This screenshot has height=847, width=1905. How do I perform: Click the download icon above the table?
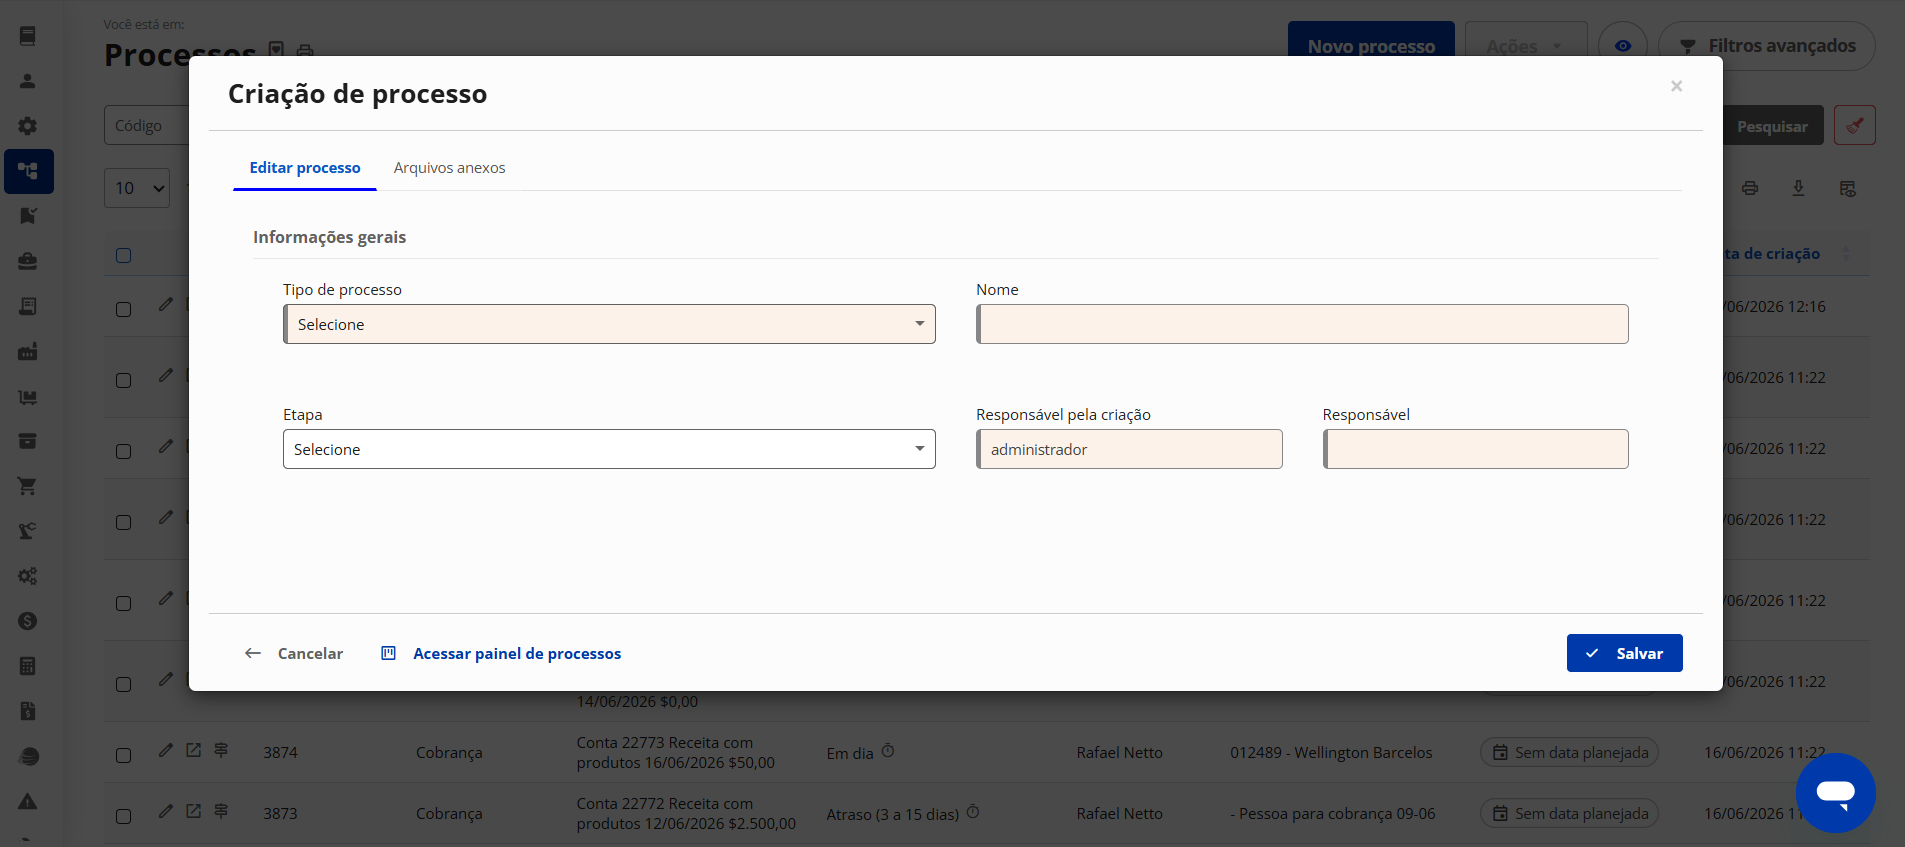[1798, 188]
